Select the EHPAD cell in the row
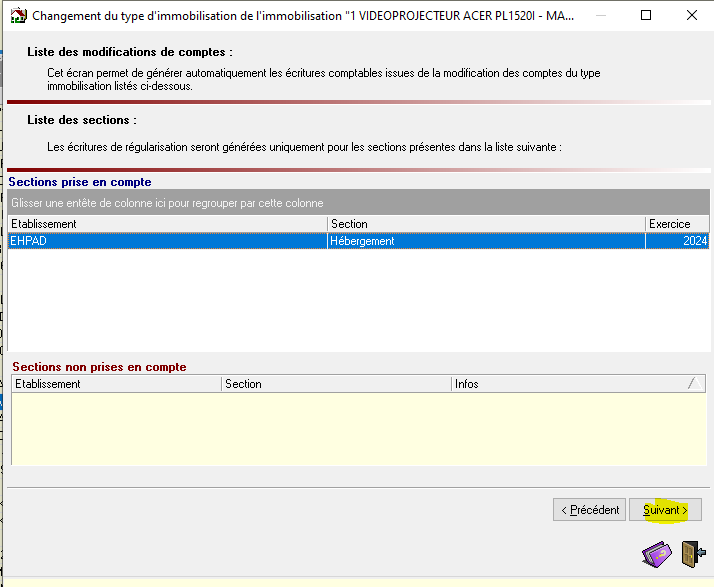This screenshot has height=587, width=714. tap(167, 241)
